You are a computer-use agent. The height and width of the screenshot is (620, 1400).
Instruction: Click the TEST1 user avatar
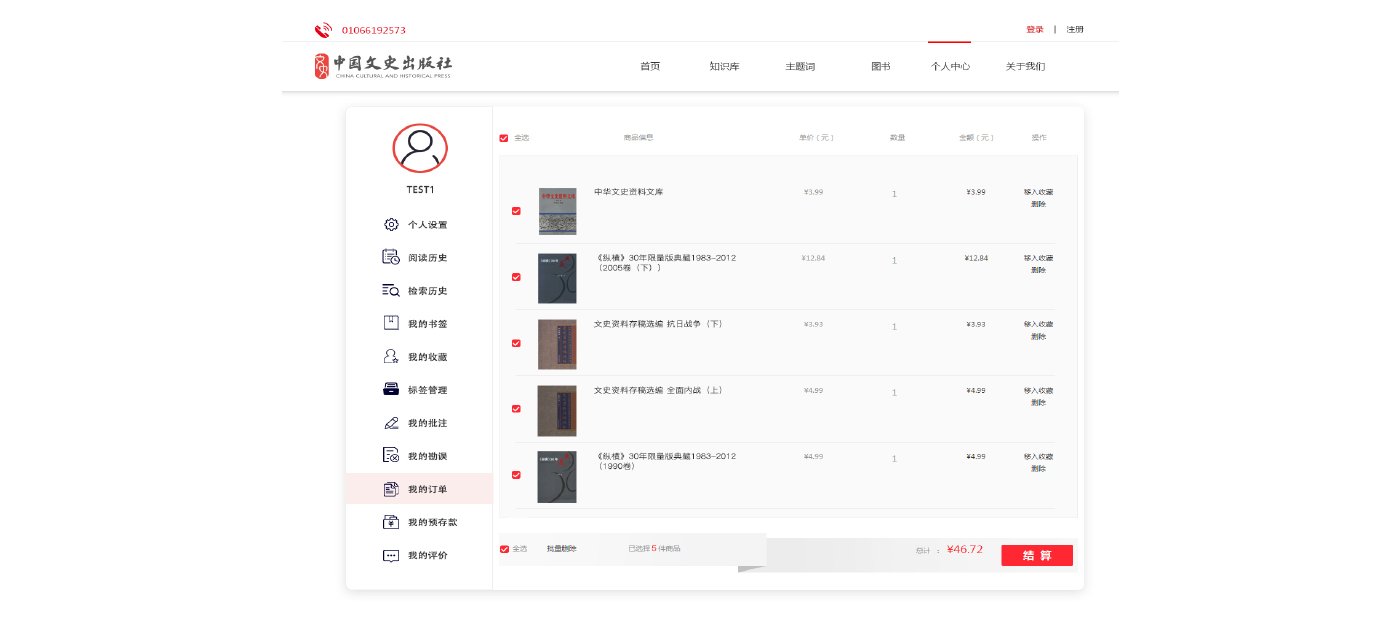click(420, 149)
